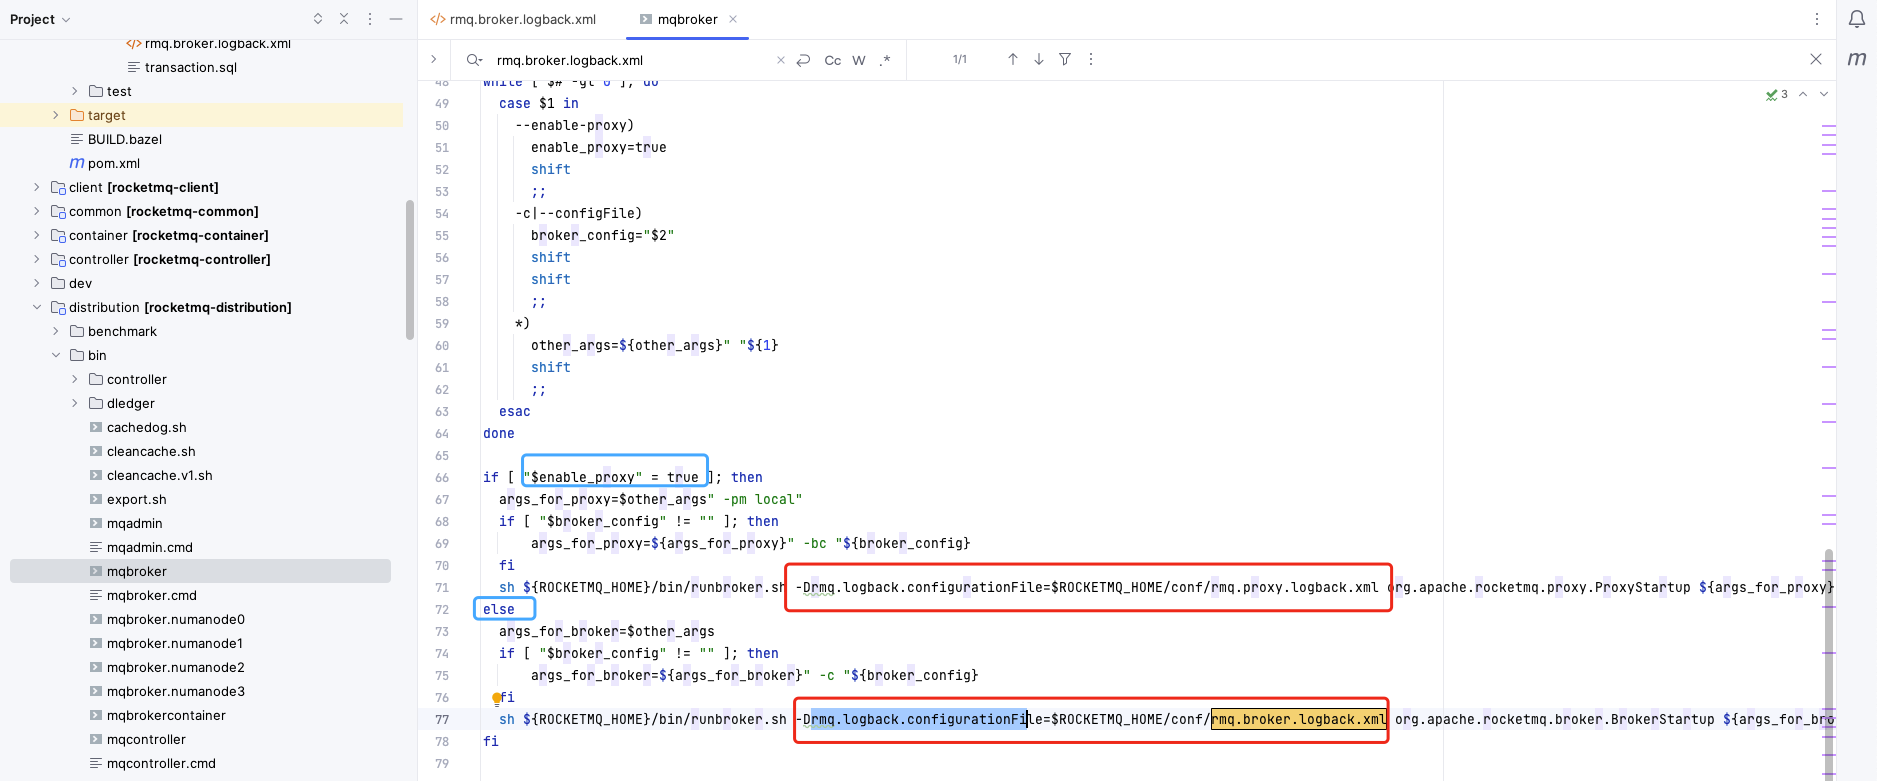Screen dimensions: 1877x781
Task: Select mqbroker.numanode0 file
Action: 176,619
